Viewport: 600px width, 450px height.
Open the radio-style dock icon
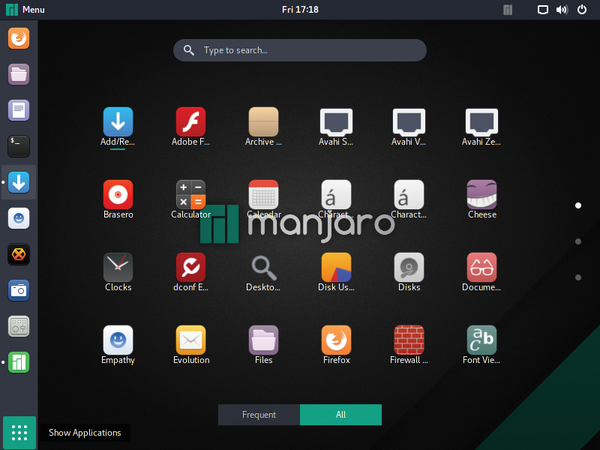pos(18,326)
